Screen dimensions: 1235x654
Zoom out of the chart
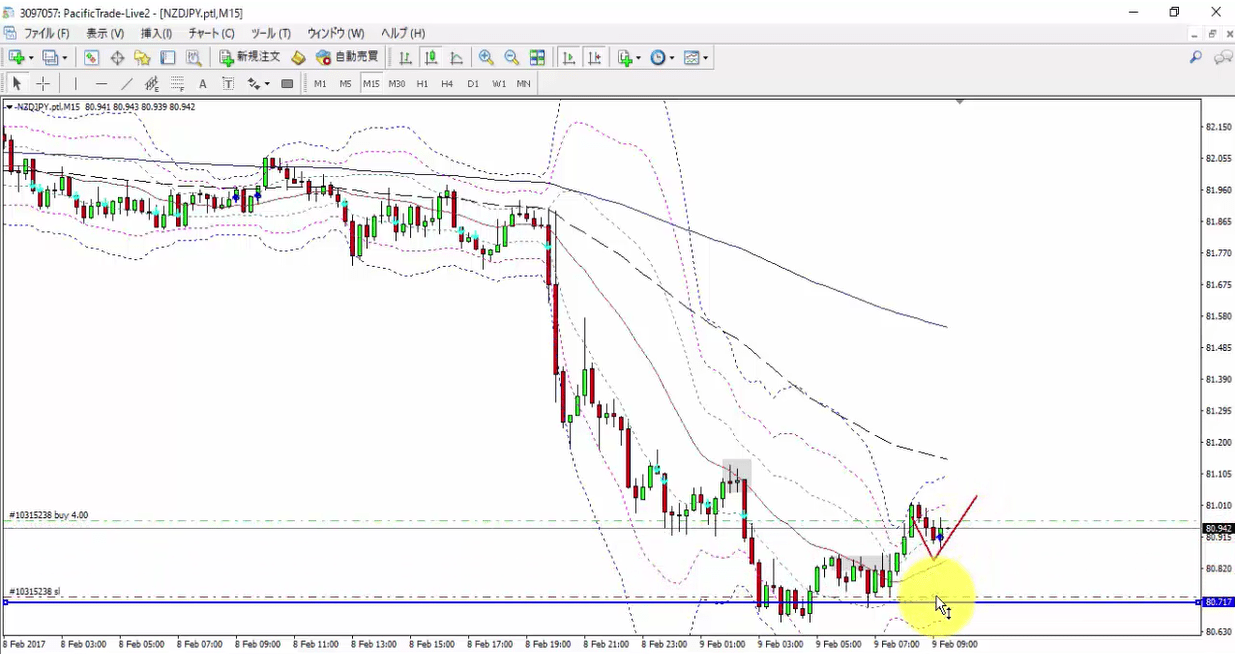click(512, 58)
